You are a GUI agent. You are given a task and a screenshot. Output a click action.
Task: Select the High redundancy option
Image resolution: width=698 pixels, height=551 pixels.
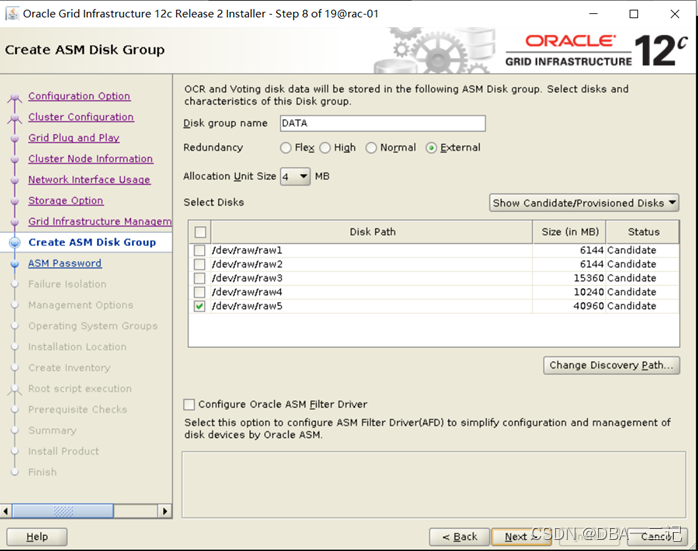click(325, 148)
